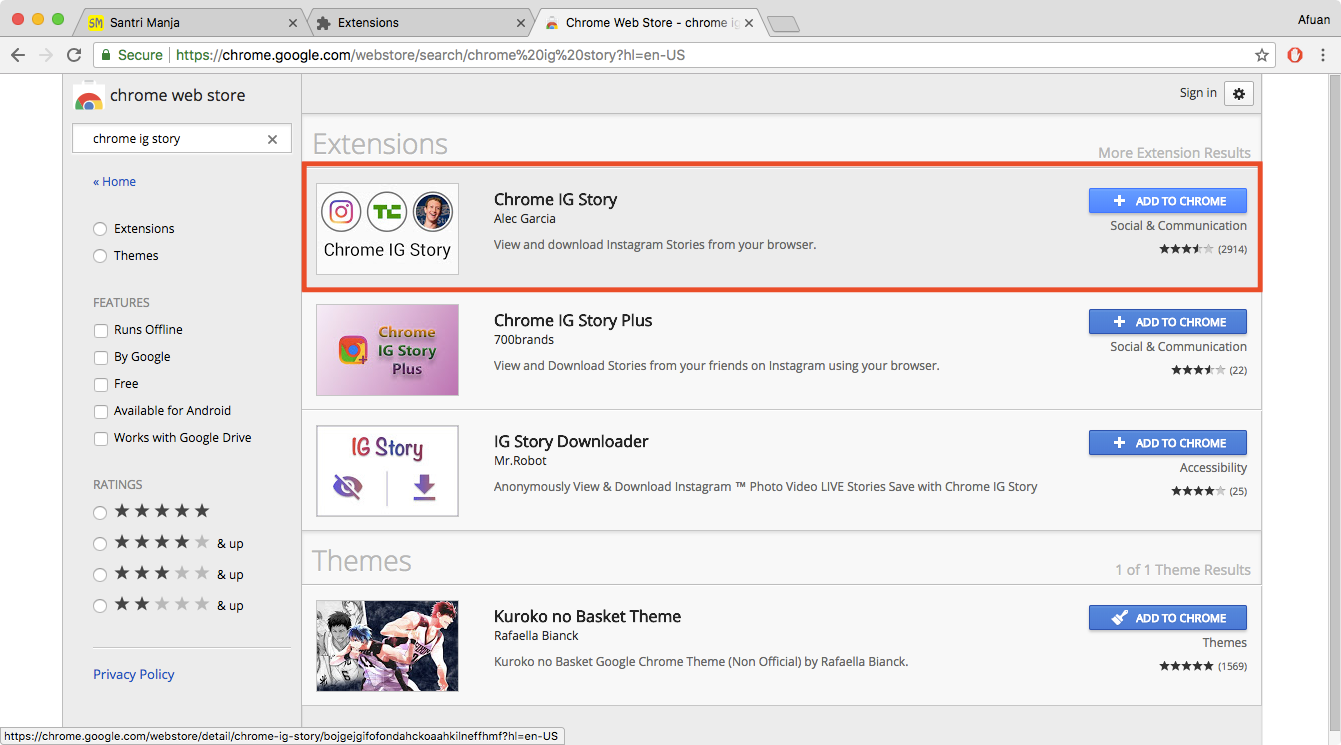The width and height of the screenshot is (1341, 745).
Task: Go back to the previous page
Action: click(x=18, y=55)
